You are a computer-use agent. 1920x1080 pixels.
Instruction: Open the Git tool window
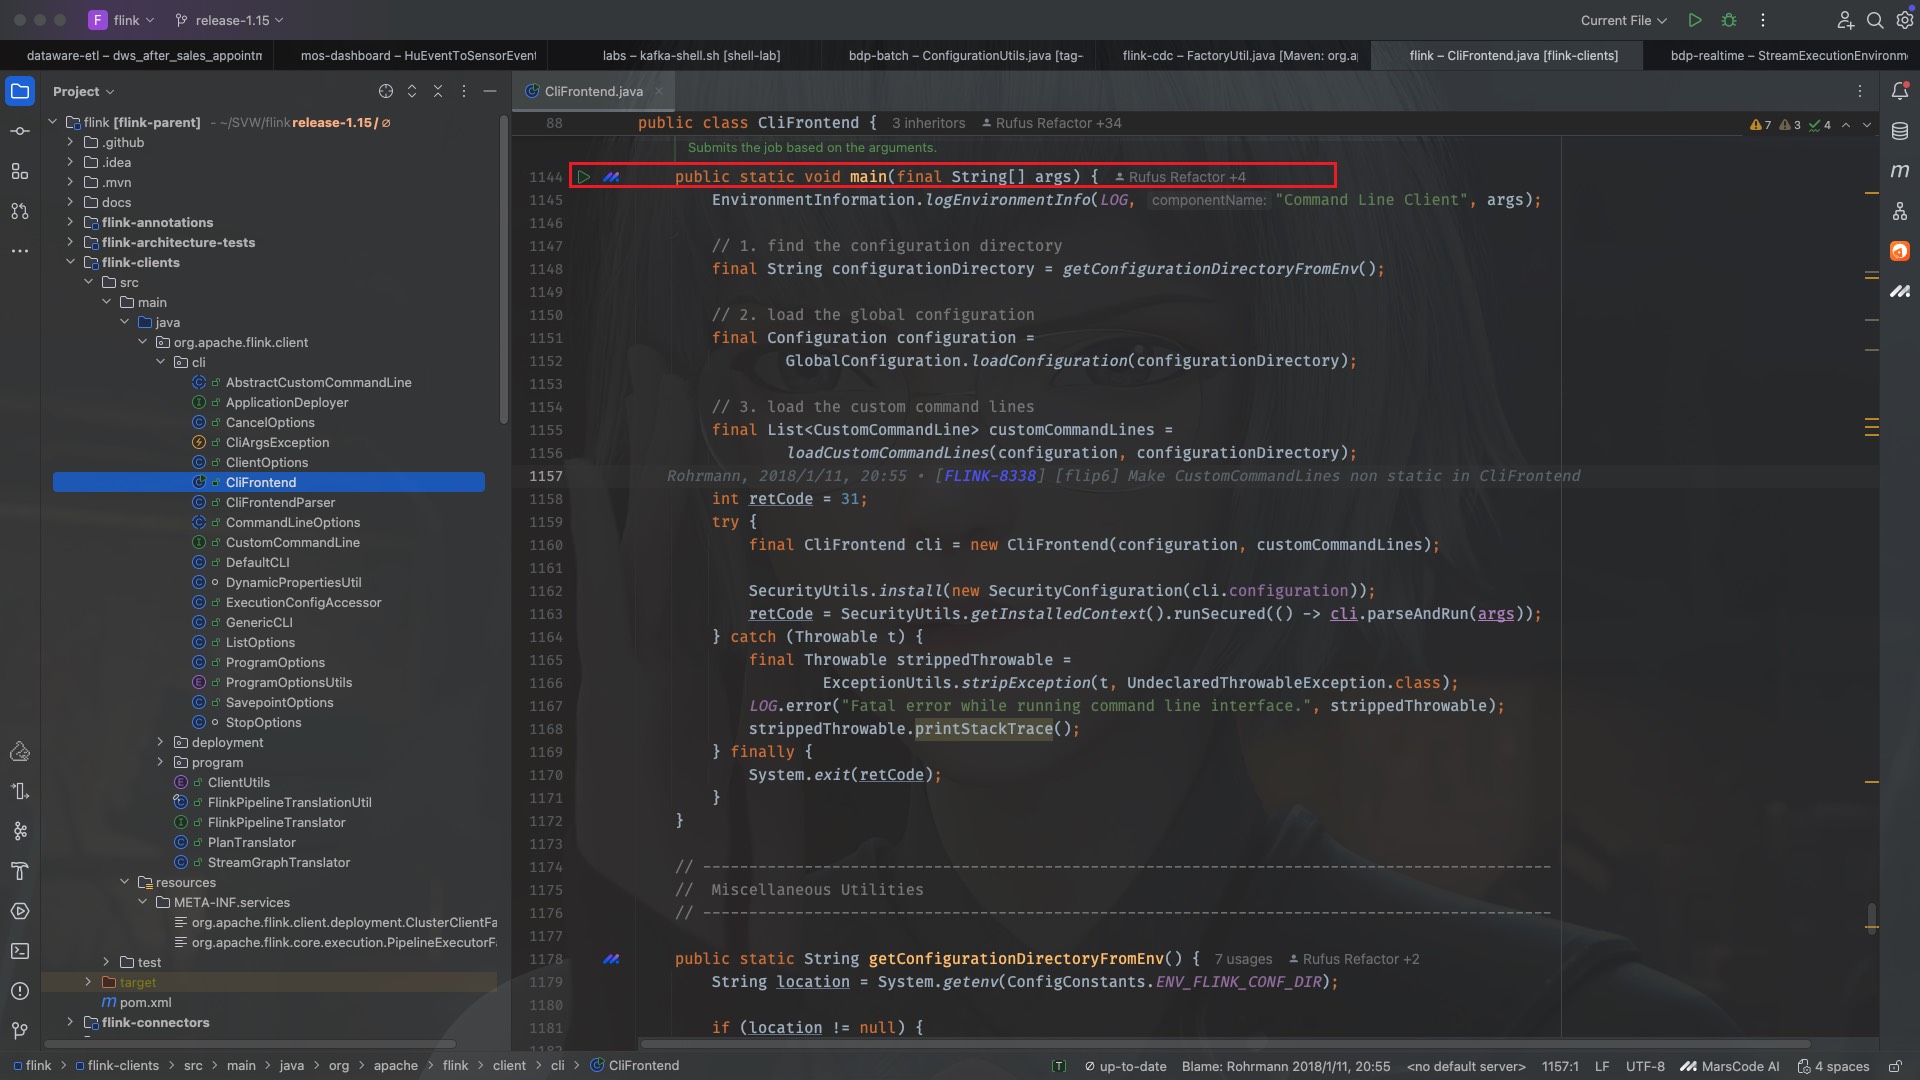(20, 1031)
